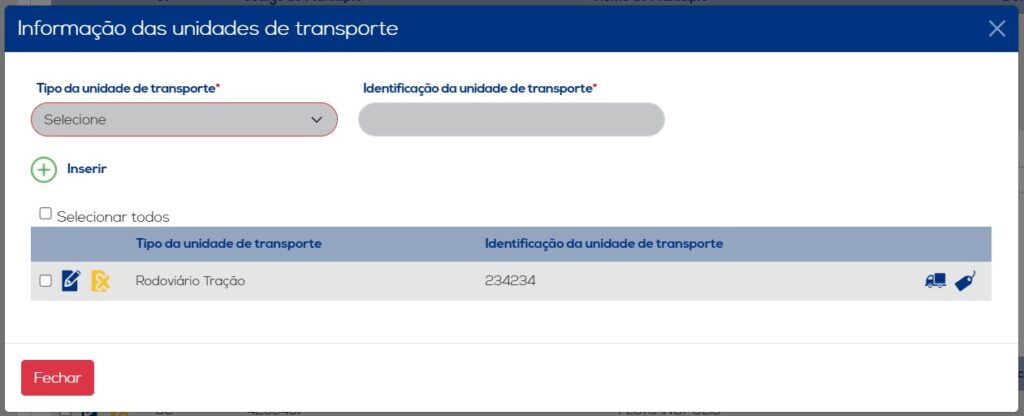Check the Selecionar todos checkbox
This screenshot has width=1024, height=416.
pyautogui.click(x=45, y=214)
